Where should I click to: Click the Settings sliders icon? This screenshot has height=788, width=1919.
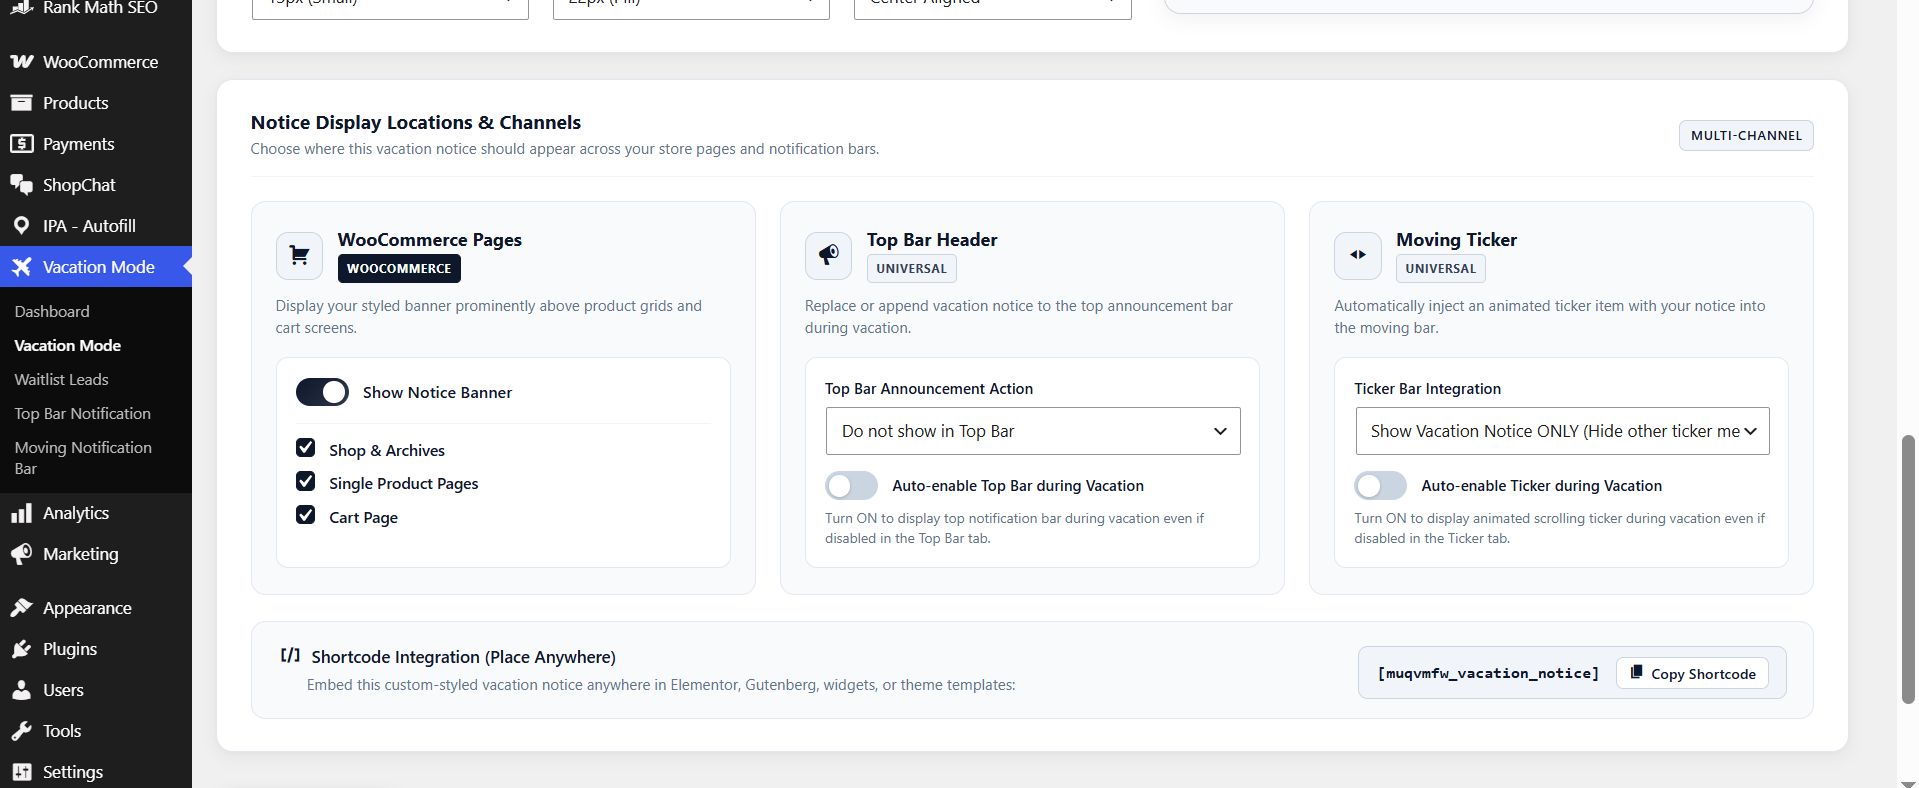click(22, 772)
